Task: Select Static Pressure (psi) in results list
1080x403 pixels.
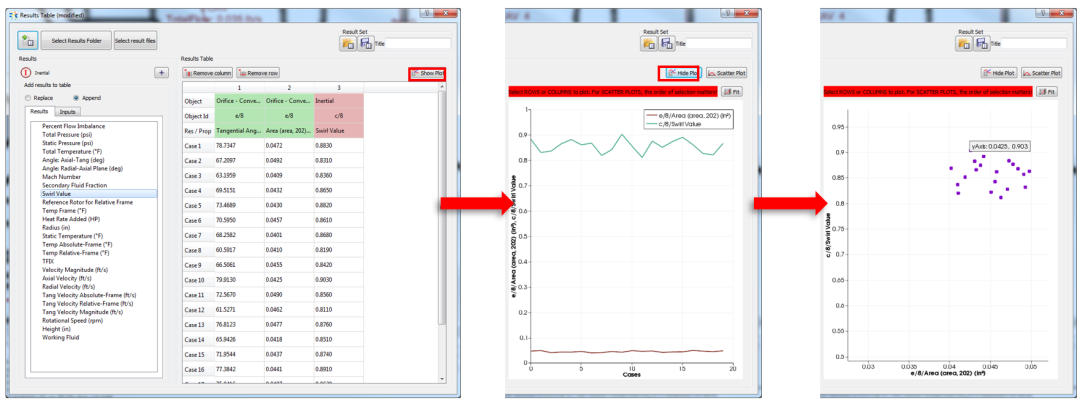Action: [x=68, y=143]
